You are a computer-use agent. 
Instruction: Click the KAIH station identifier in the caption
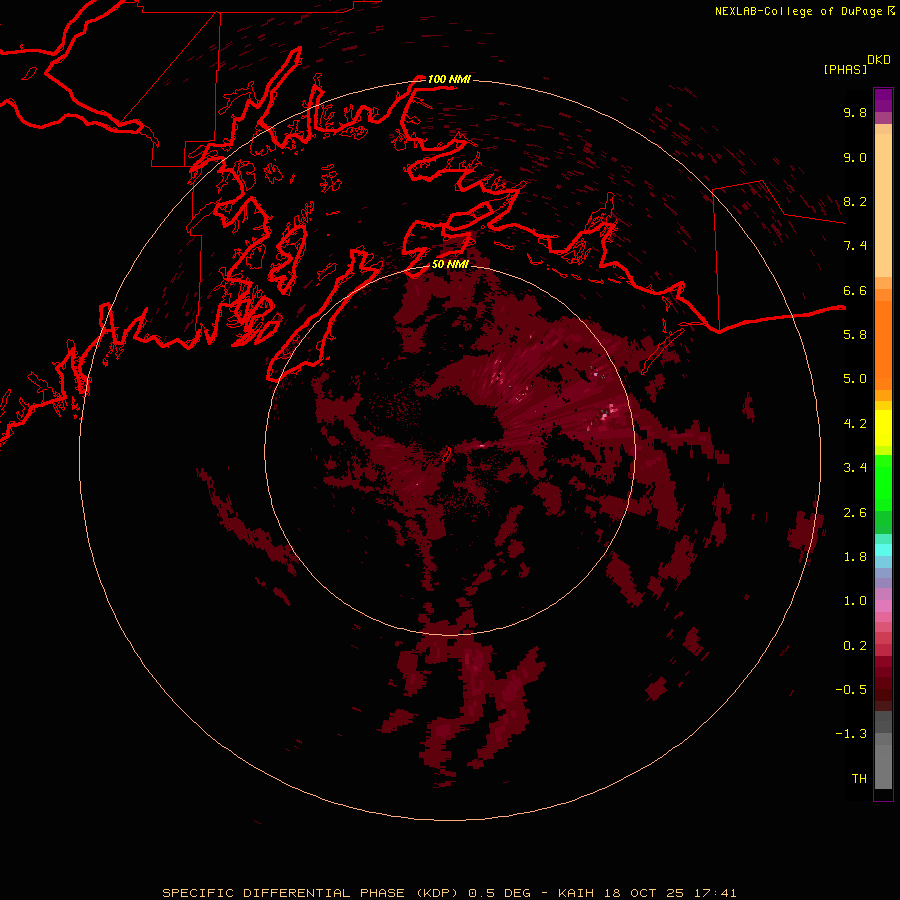tap(577, 893)
